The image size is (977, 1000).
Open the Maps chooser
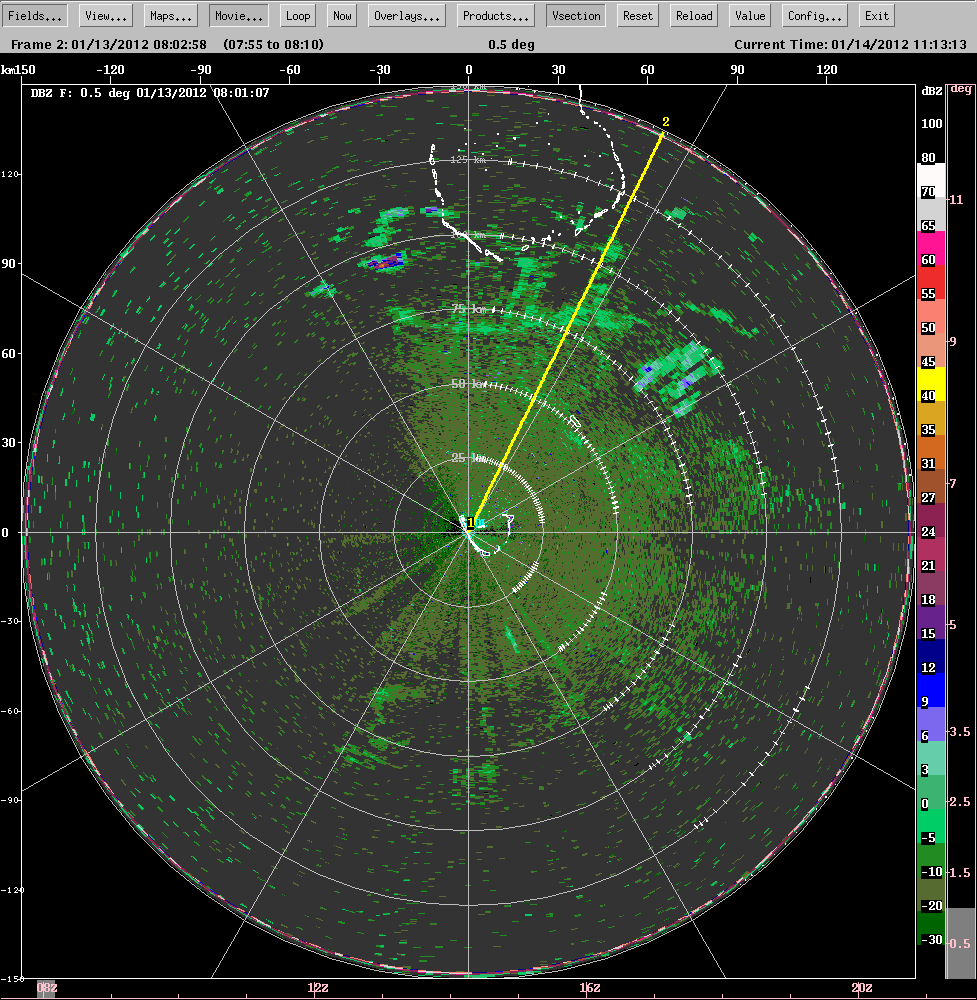tap(169, 15)
